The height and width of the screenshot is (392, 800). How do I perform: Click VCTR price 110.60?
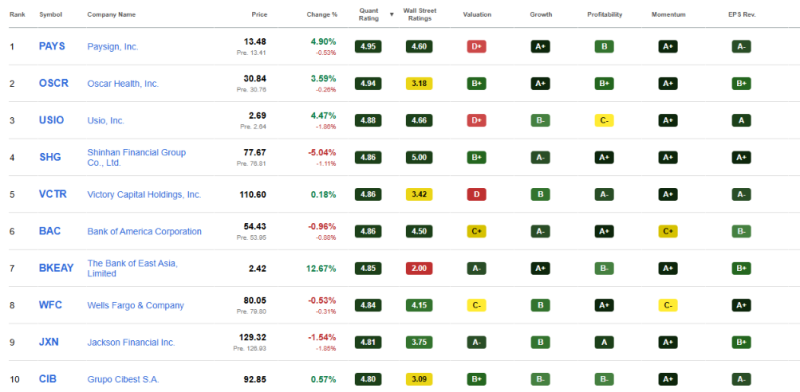click(253, 194)
